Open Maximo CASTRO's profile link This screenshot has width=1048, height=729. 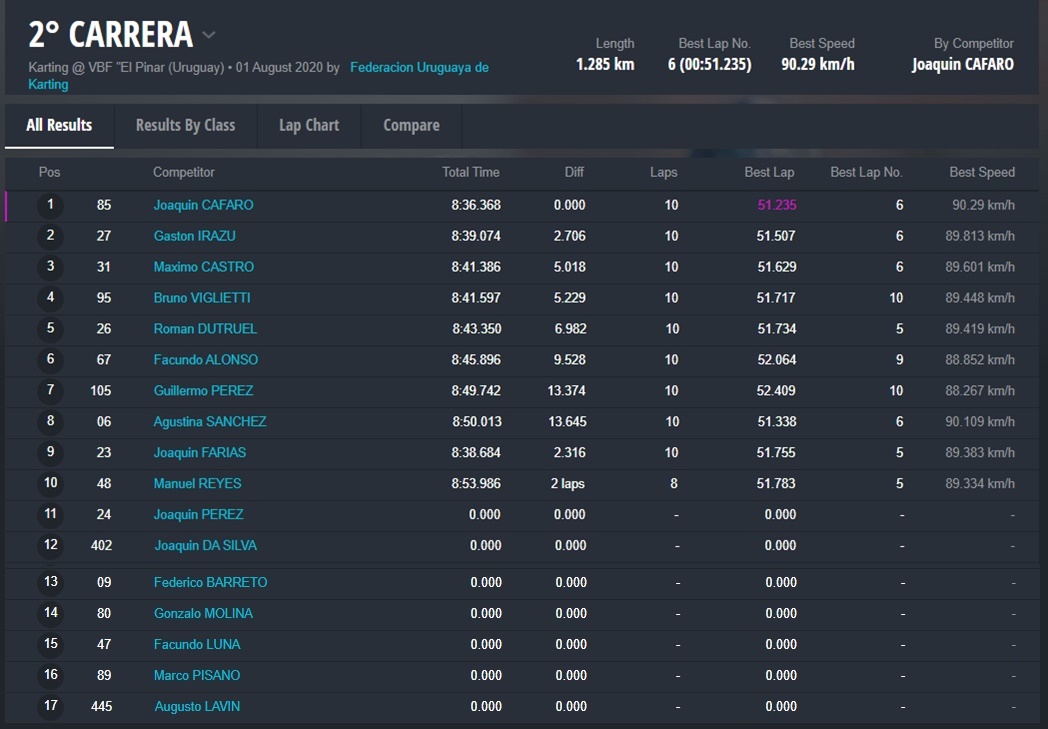click(203, 267)
